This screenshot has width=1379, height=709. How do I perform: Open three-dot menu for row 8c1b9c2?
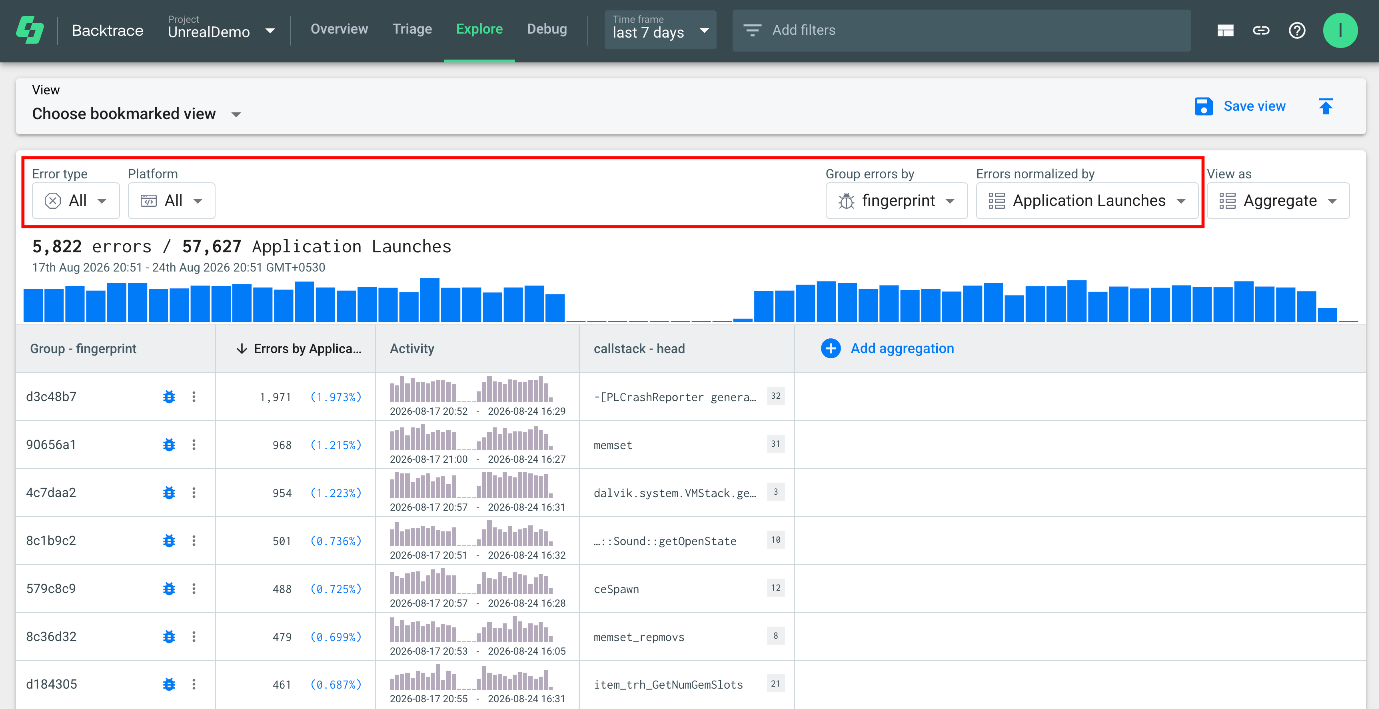tap(194, 541)
